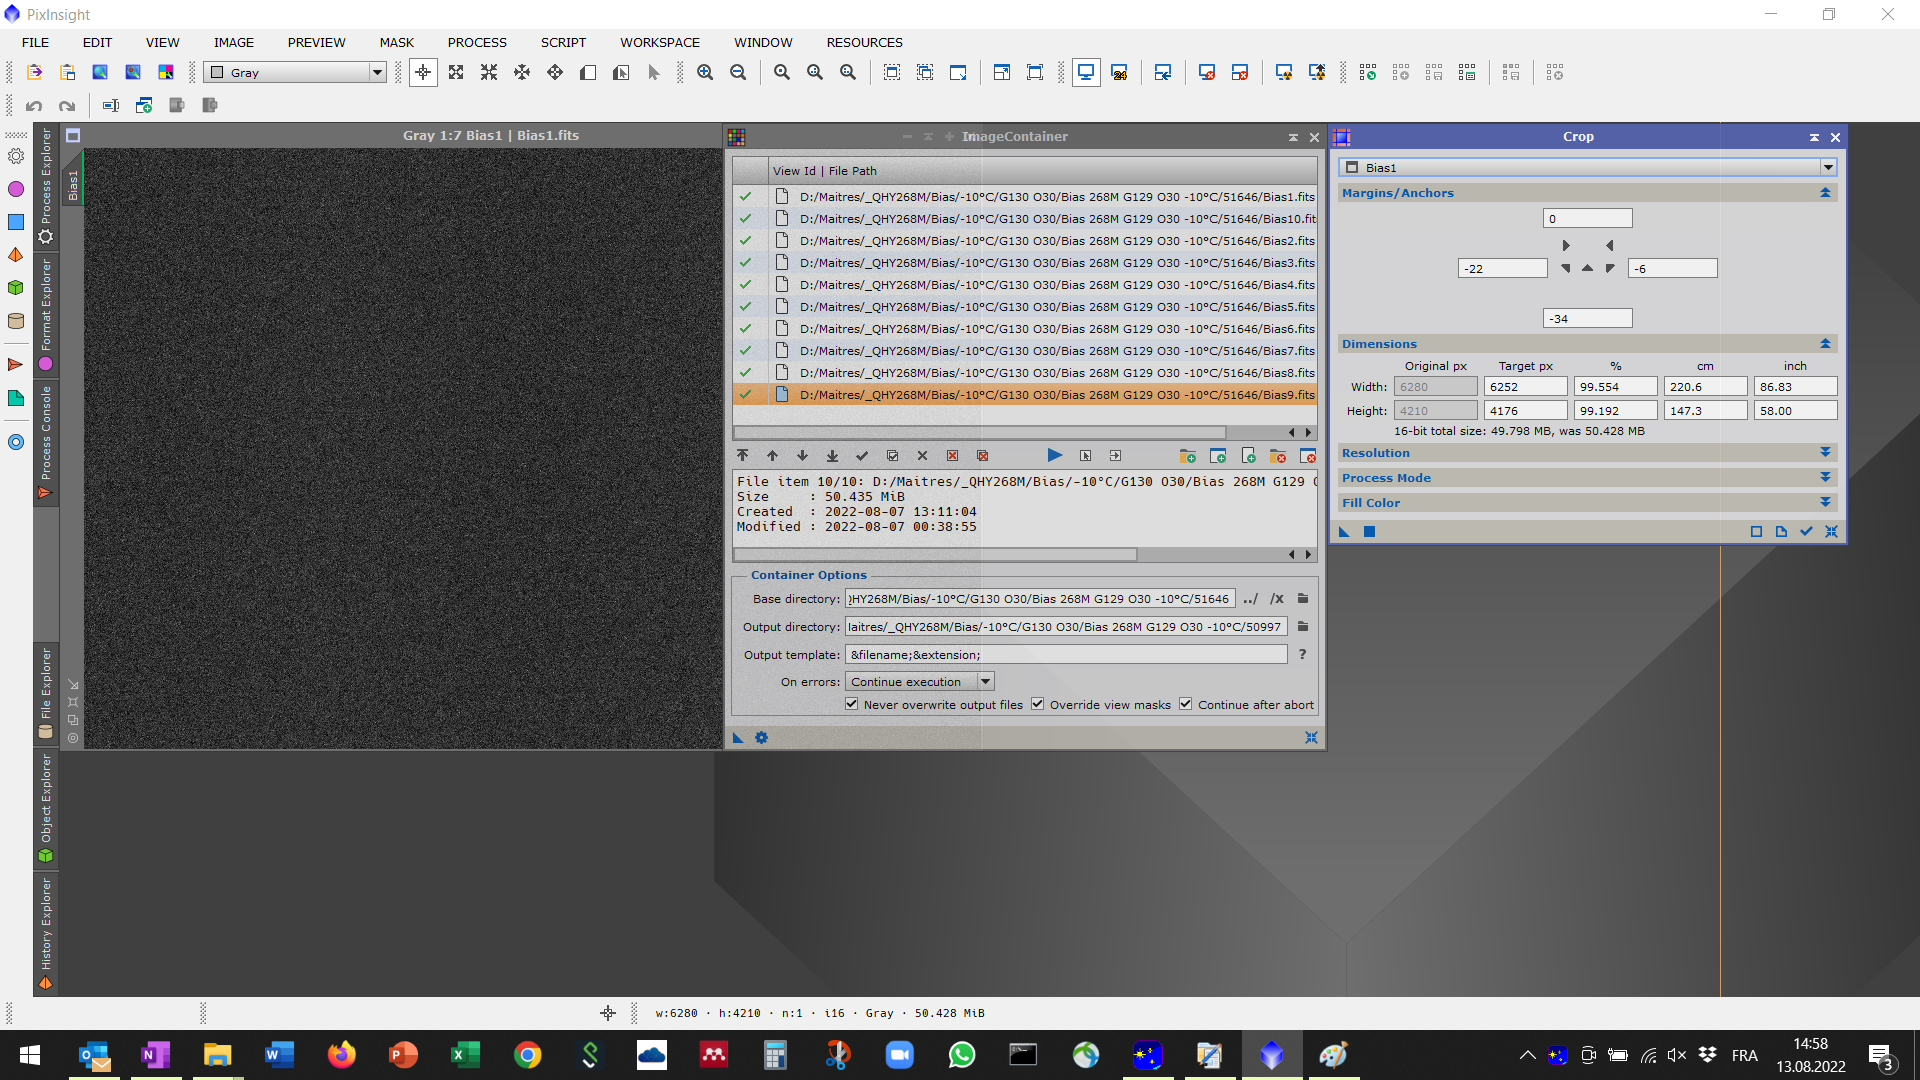
Task: Click new instance triangle in Crop window
Action: [x=1344, y=531]
